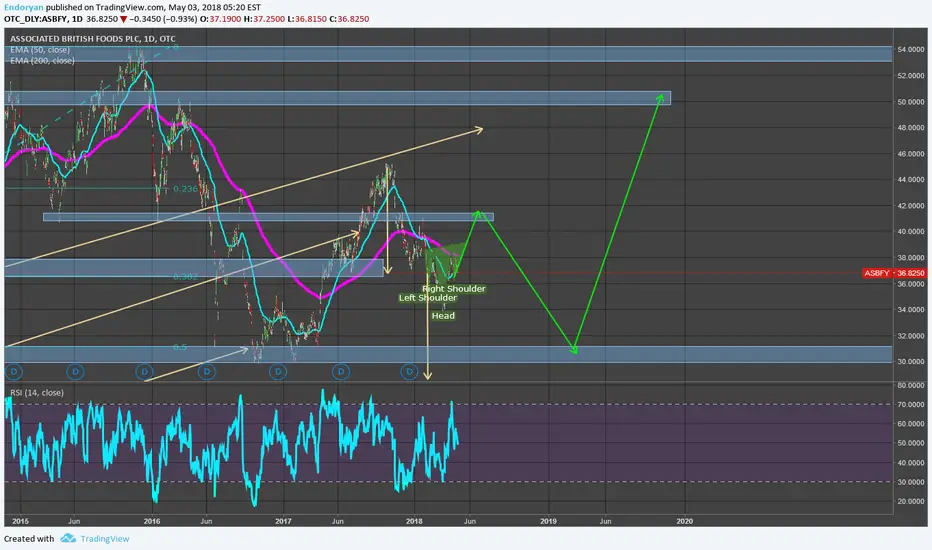
Task: Click the 48.0000 price axis label
Action: (910, 127)
